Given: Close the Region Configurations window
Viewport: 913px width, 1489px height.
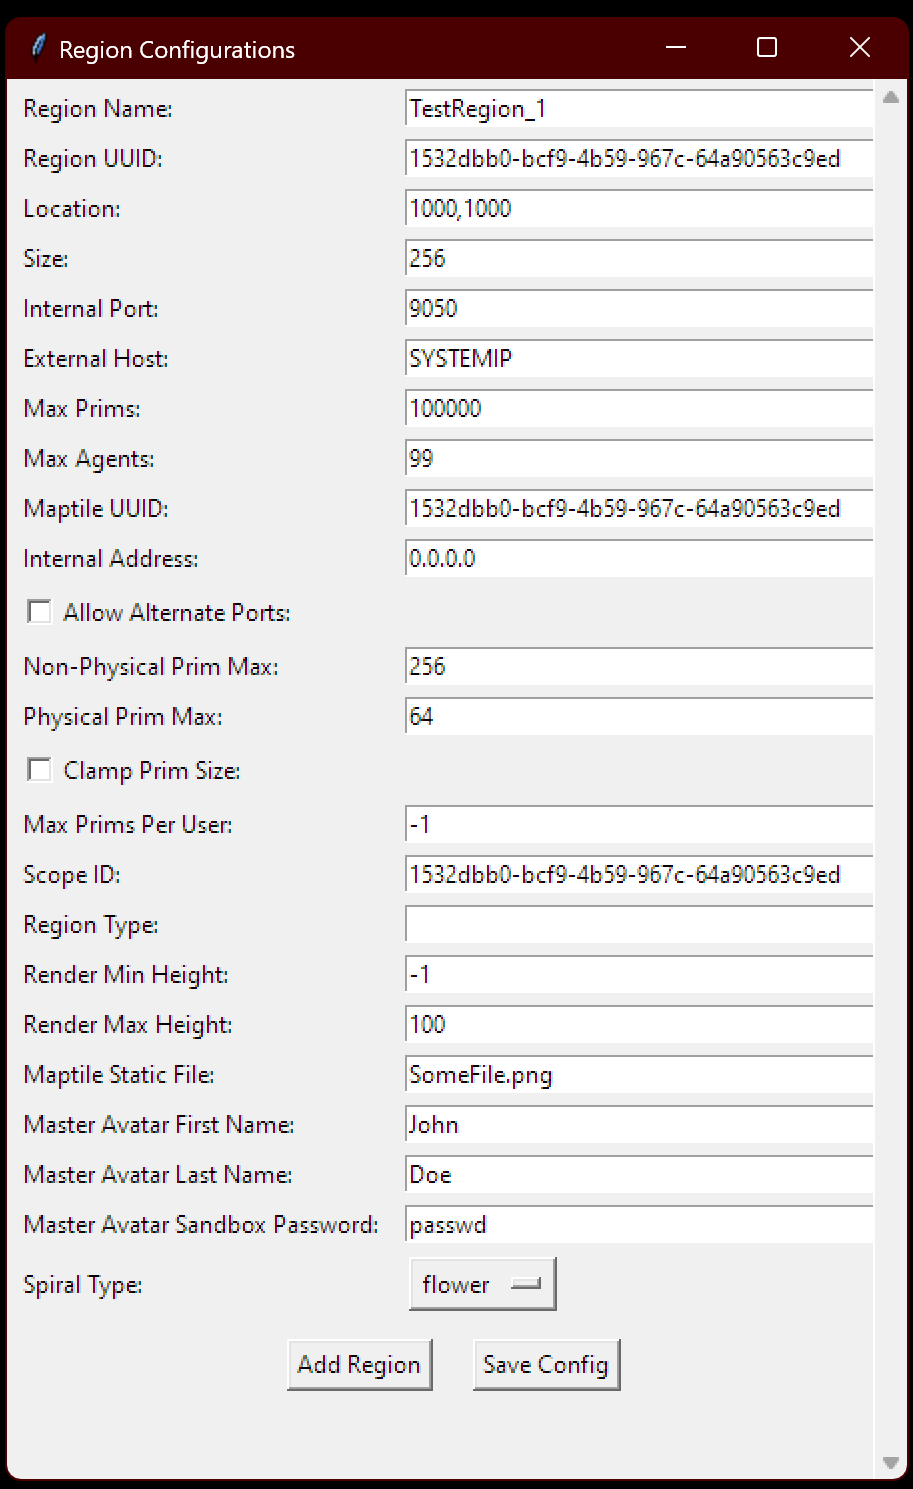Looking at the screenshot, I should click(x=859, y=47).
